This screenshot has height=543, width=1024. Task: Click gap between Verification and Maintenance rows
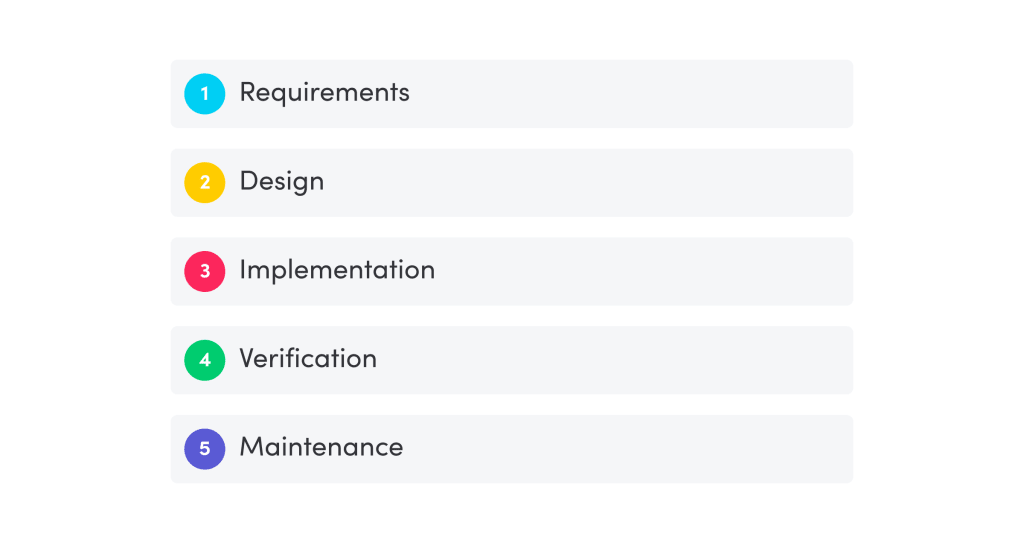click(x=512, y=405)
